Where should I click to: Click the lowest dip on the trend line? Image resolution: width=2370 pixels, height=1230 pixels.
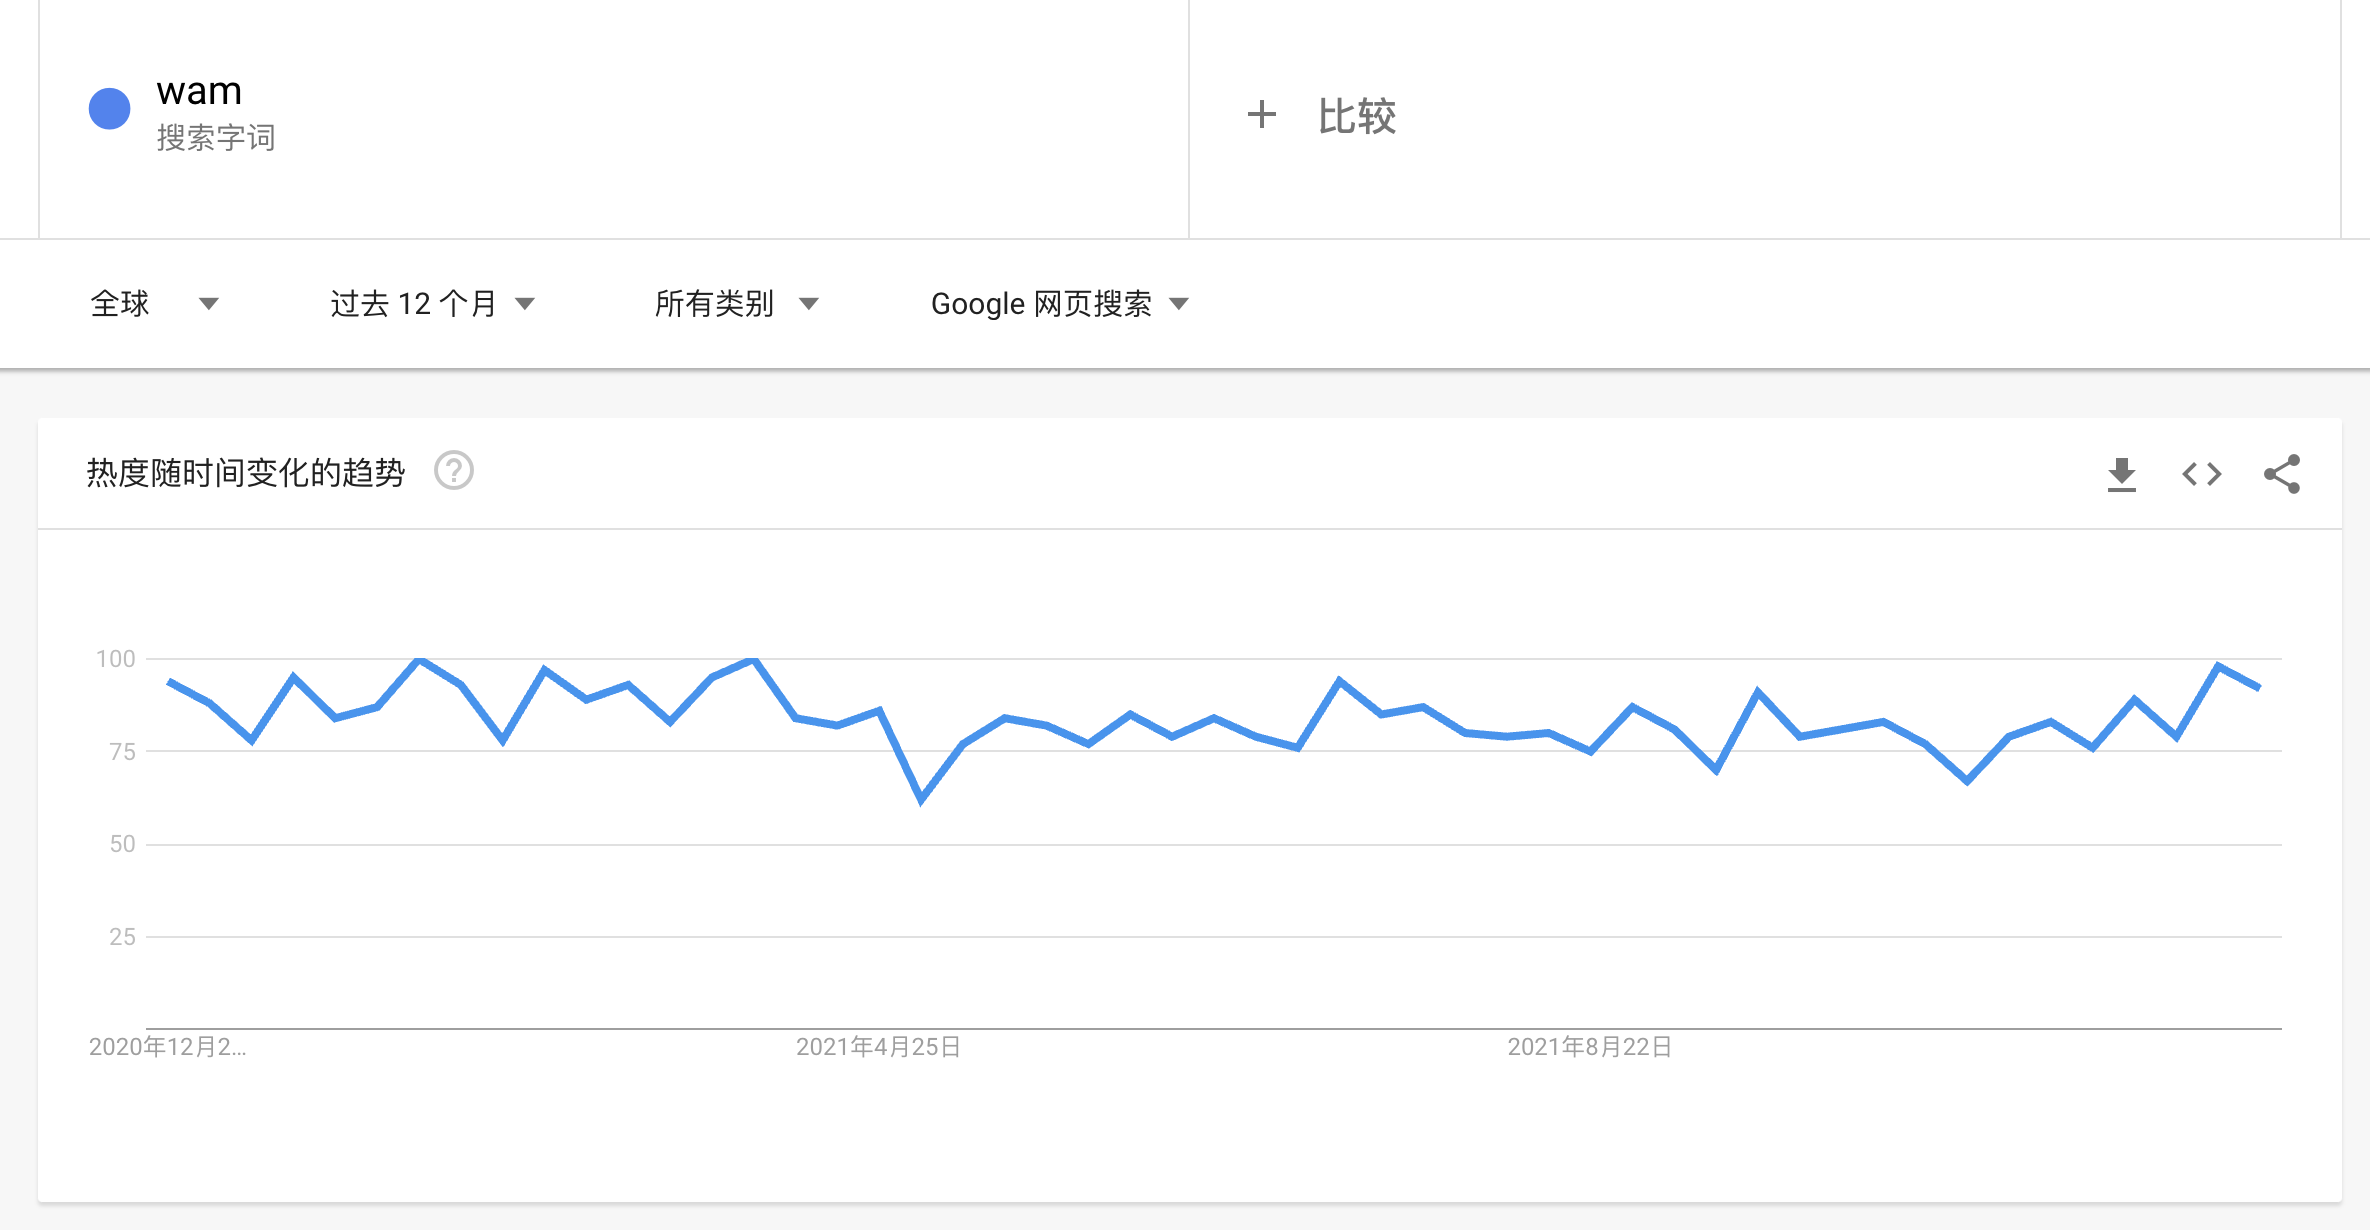921,799
